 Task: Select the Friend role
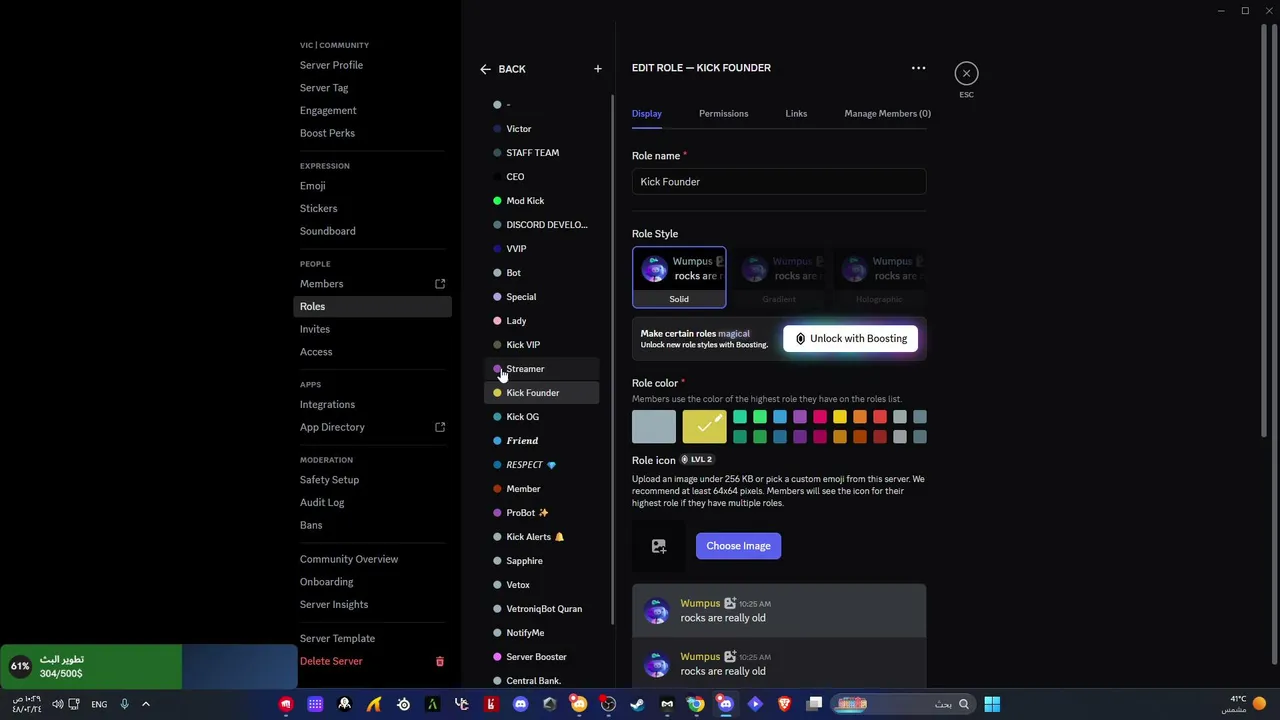point(542,441)
